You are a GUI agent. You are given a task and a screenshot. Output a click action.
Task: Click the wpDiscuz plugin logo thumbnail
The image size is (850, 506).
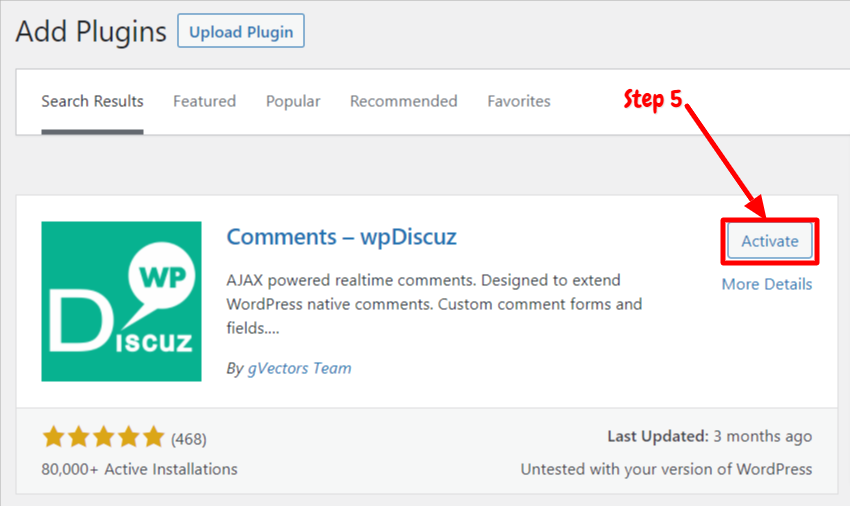pyautogui.click(x=121, y=301)
